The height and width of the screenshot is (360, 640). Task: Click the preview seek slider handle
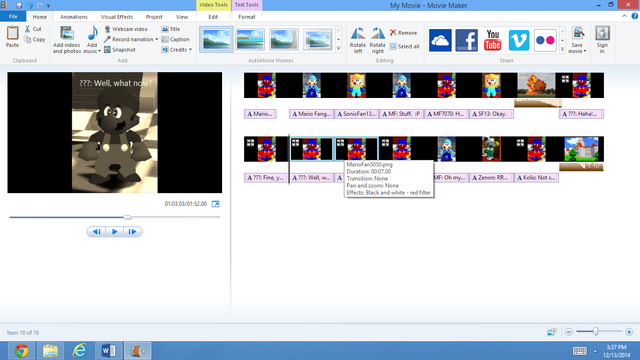[x=127, y=217]
